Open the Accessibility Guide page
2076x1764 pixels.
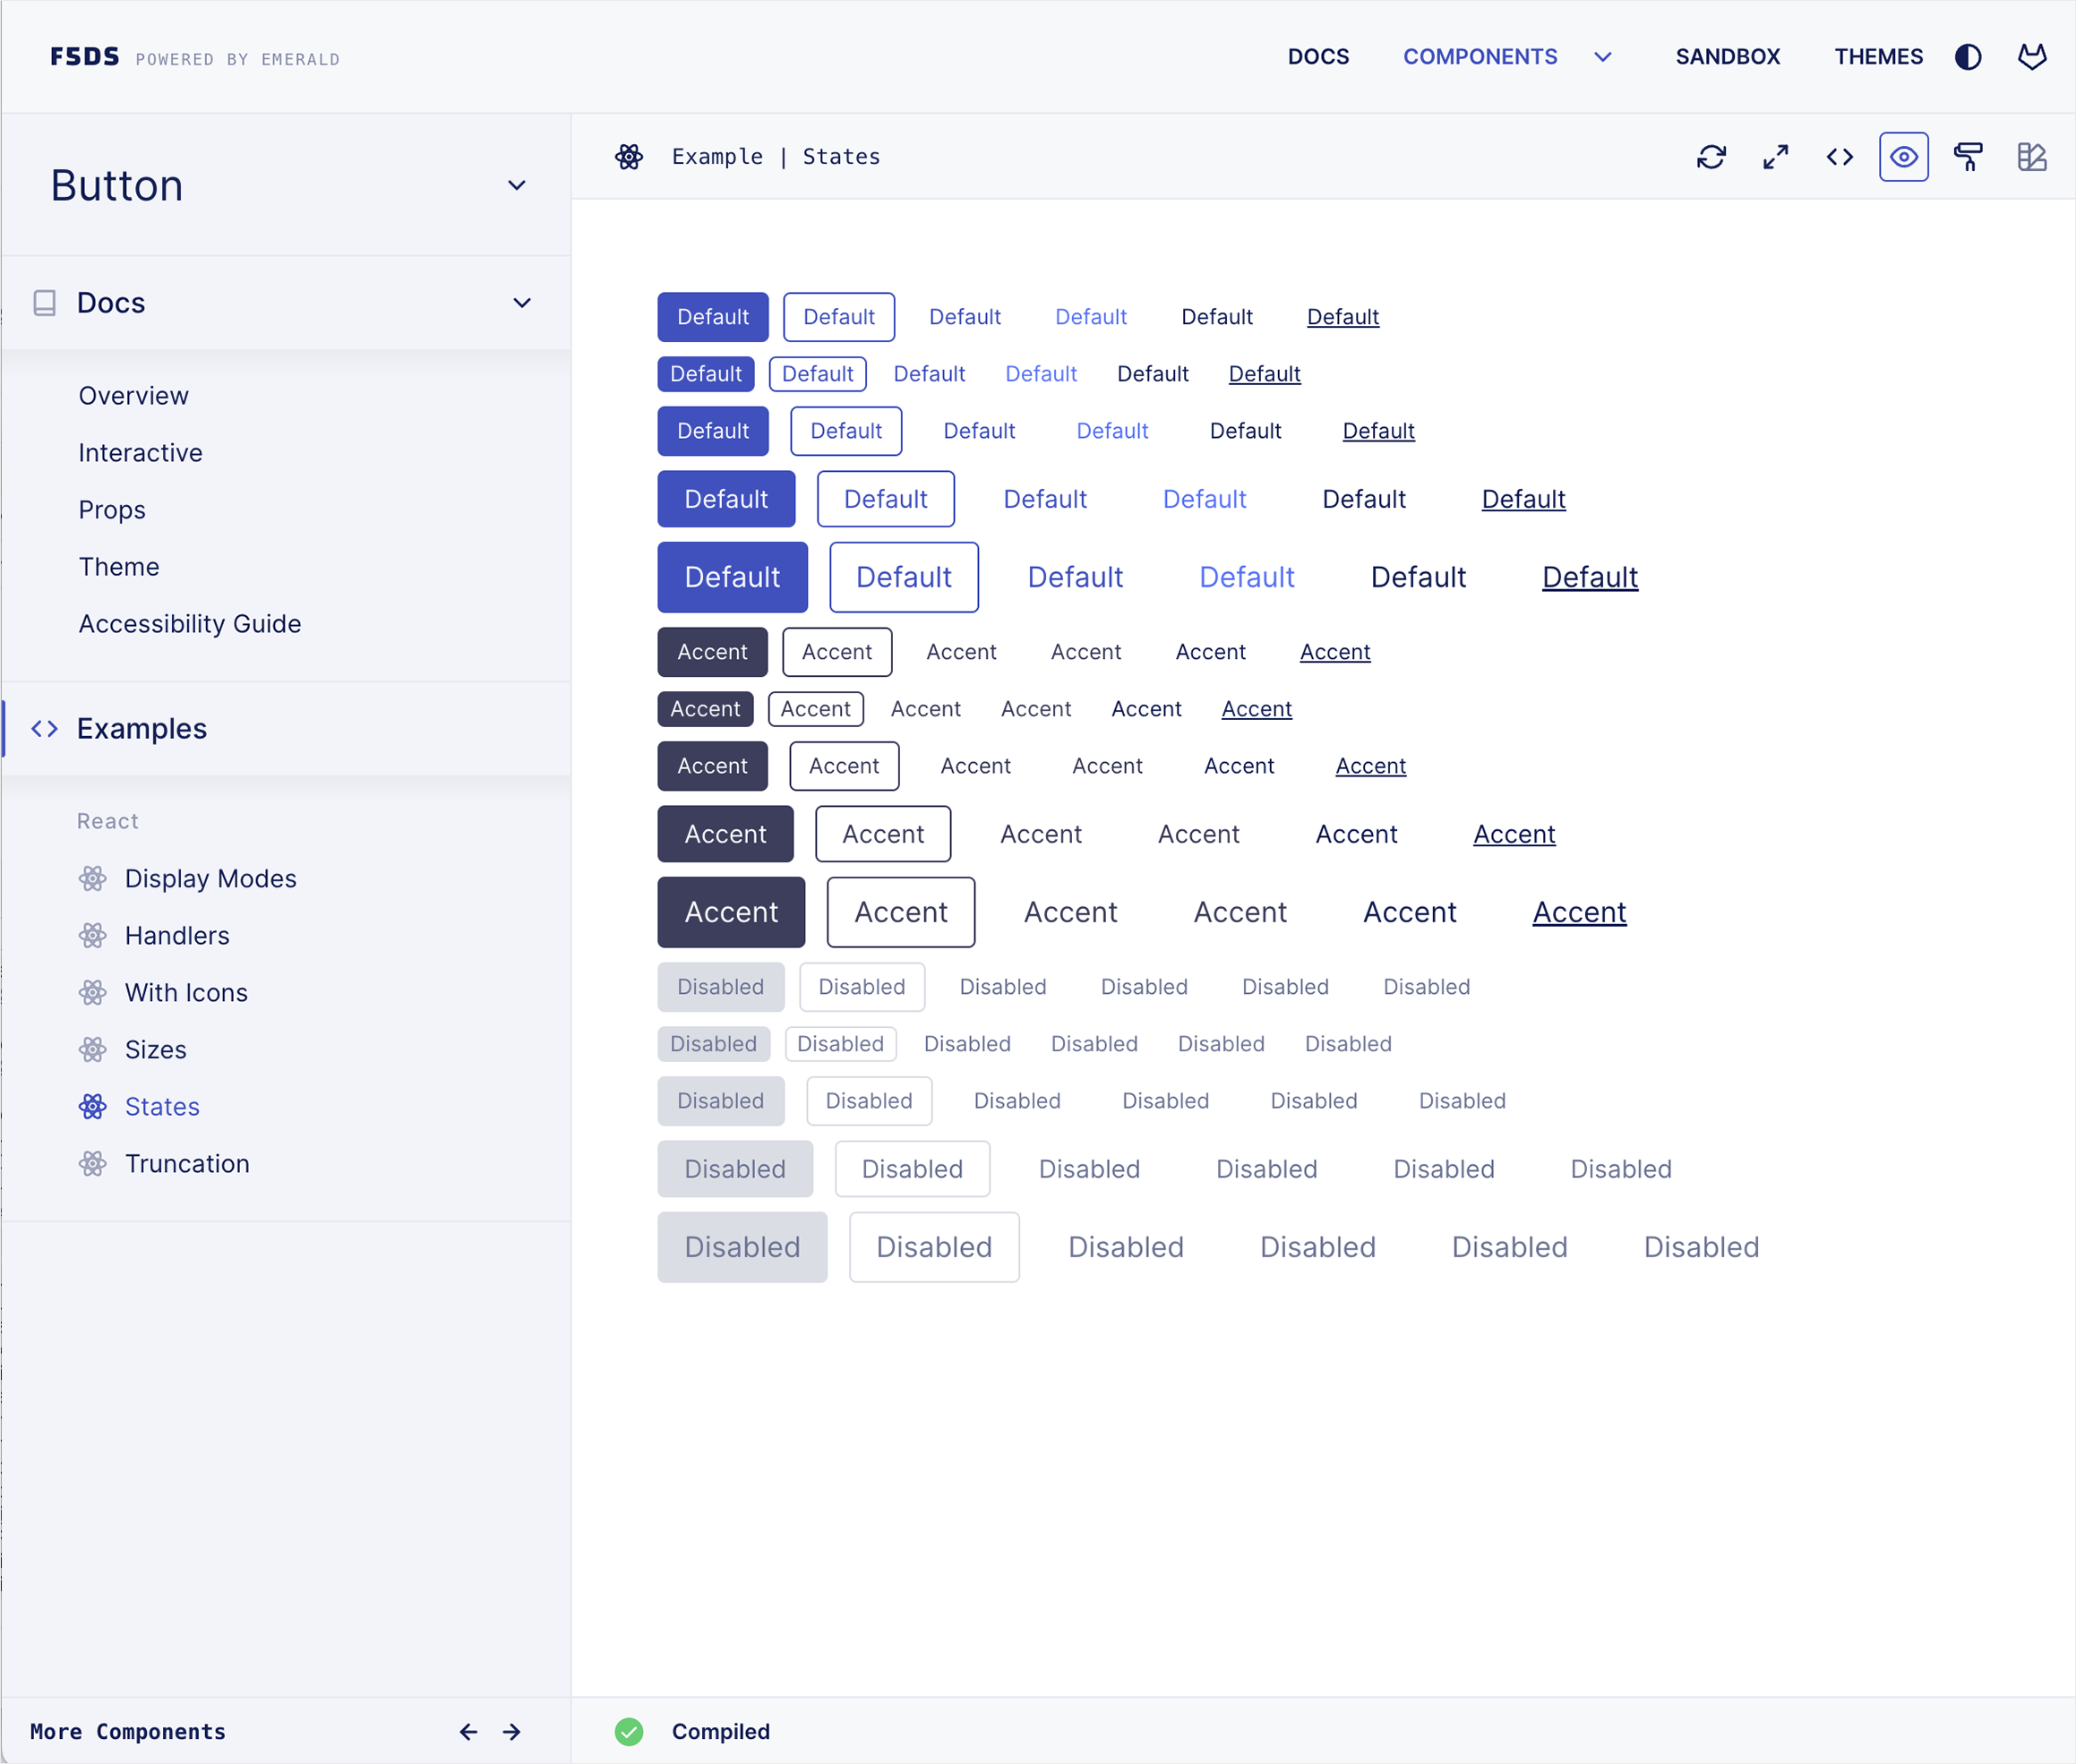click(190, 624)
